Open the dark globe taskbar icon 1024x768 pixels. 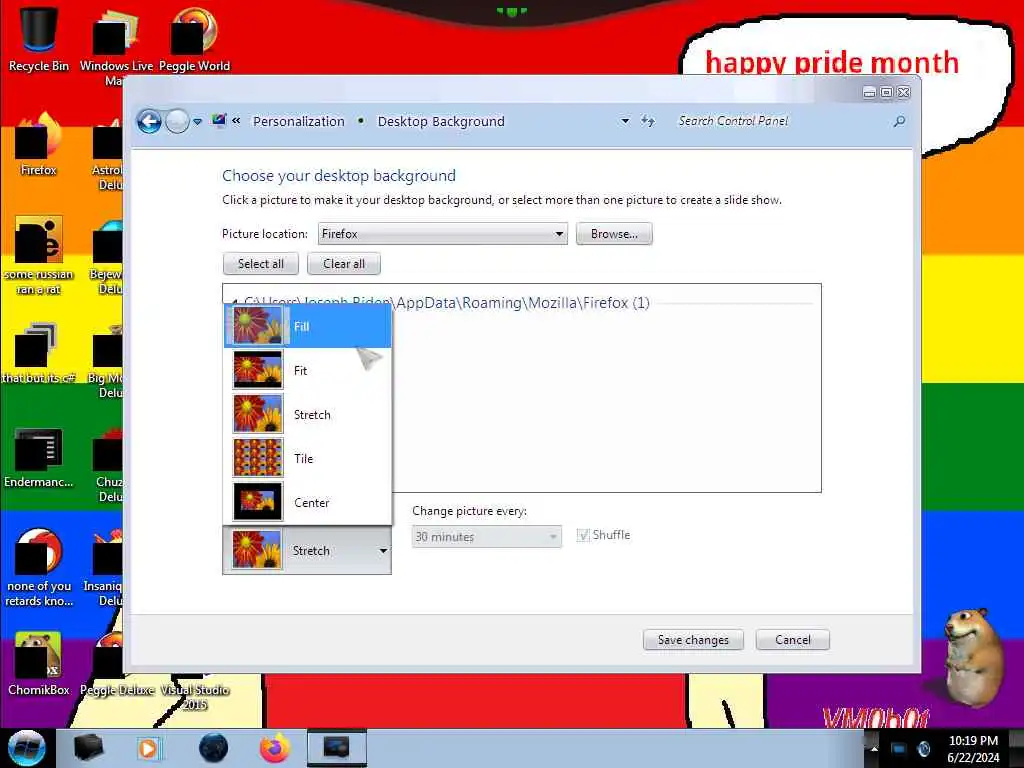point(214,748)
